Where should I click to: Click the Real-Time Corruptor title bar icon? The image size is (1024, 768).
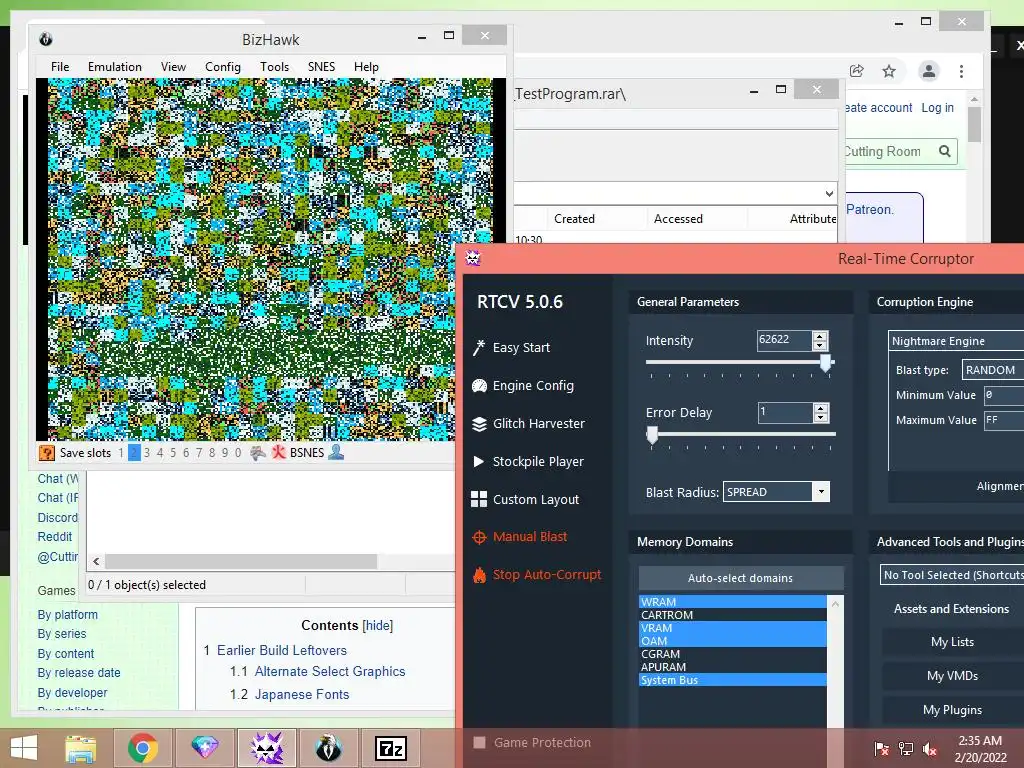[473, 258]
